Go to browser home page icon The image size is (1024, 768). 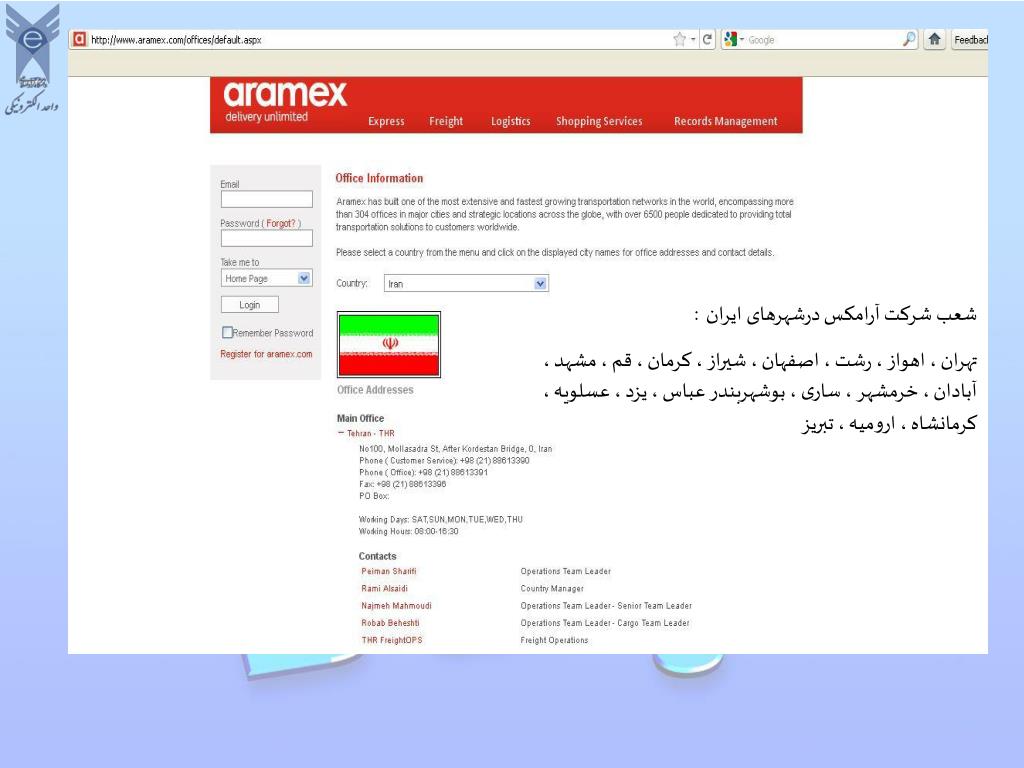click(x=935, y=39)
